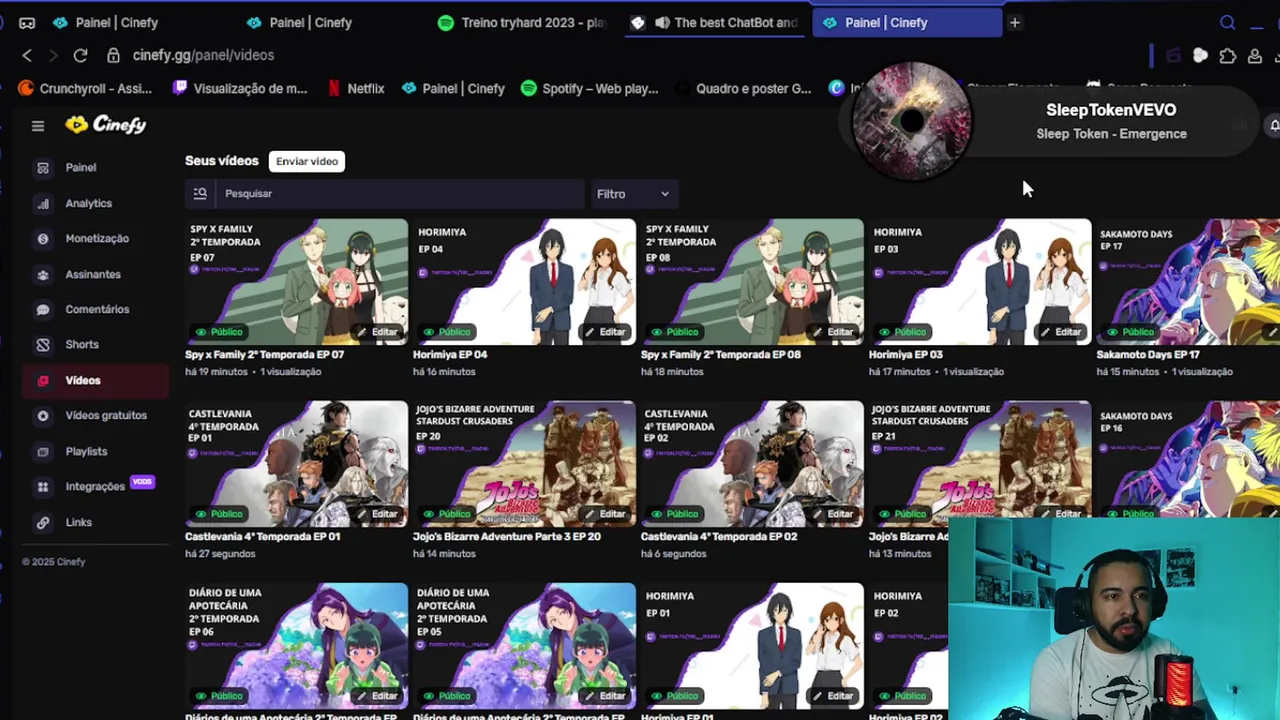Switch to first Painel | Cinefy tab
The height and width of the screenshot is (720, 1280).
tap(105, 22)
